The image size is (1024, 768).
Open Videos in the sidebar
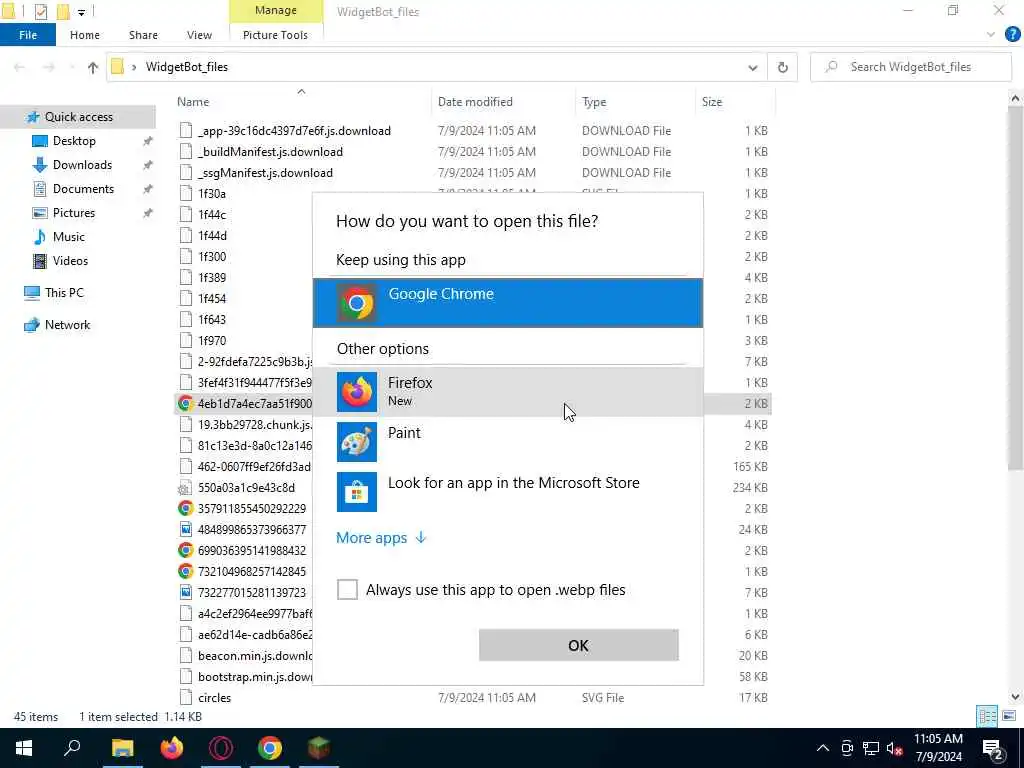click(x=70, y=261)
